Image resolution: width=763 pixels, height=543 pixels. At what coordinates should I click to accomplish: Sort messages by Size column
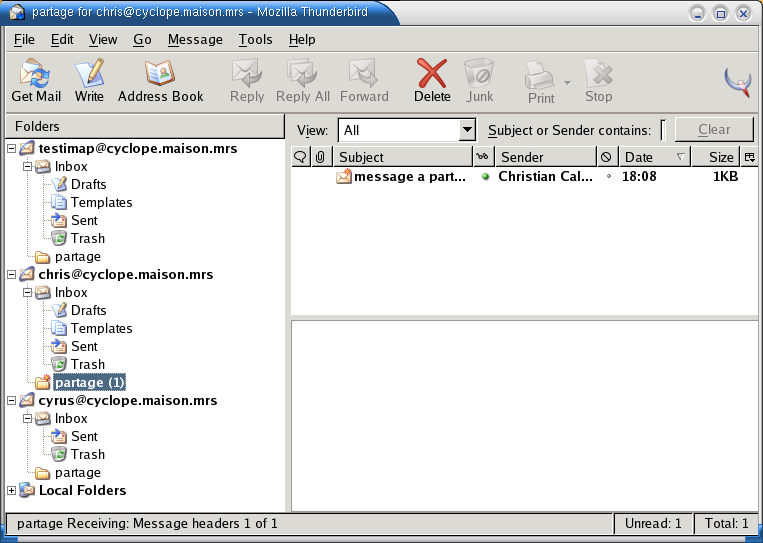[x=715, y=157]
